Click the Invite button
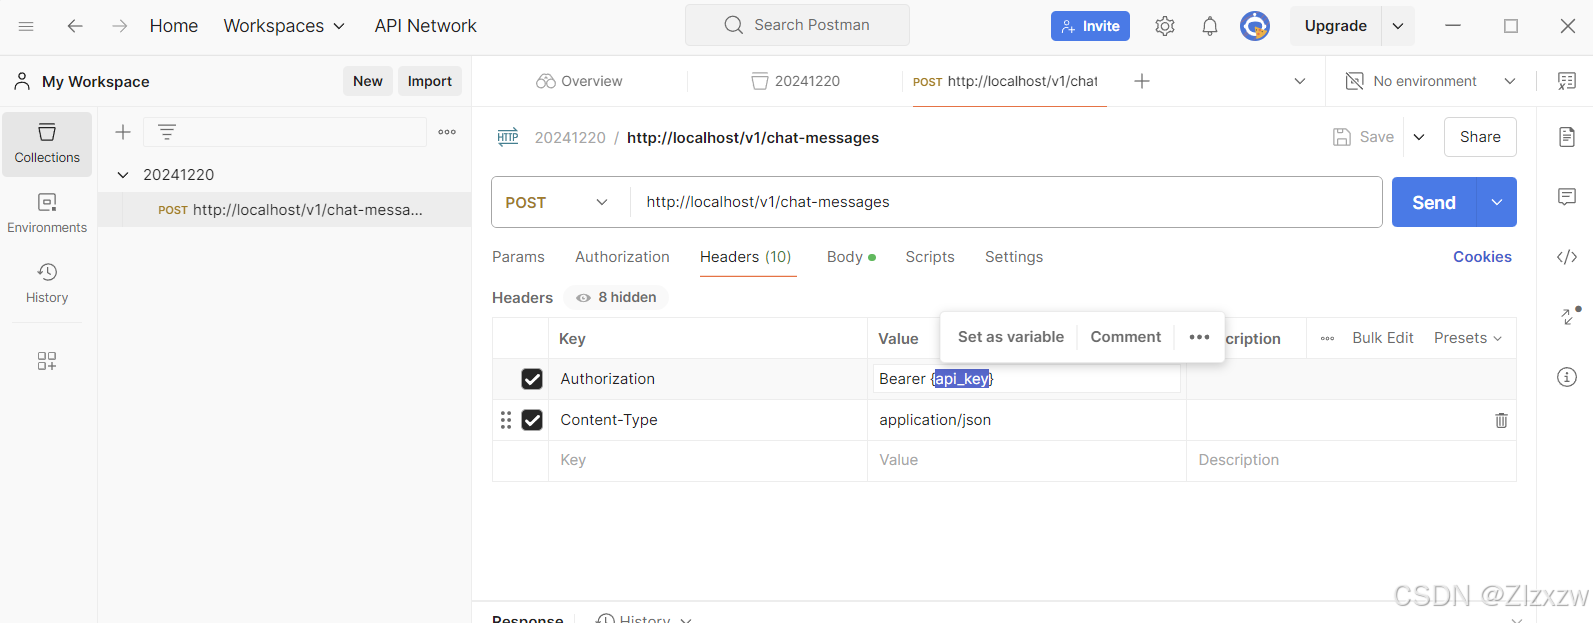 coord(1090,26)
